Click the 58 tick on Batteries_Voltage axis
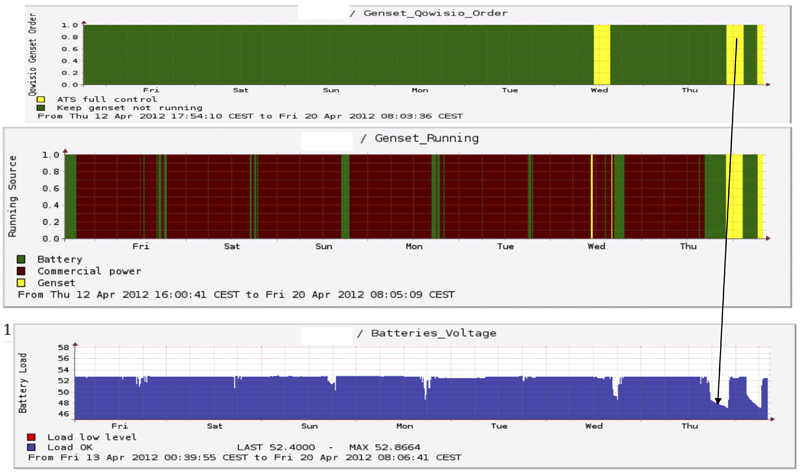 [x=63, y=347]
